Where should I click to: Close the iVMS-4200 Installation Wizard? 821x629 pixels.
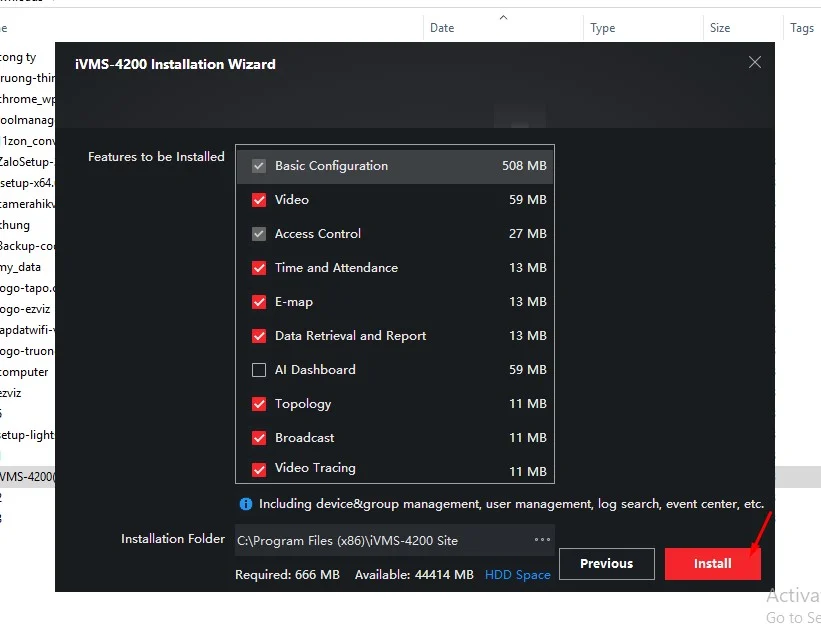(x=755, y=62)
